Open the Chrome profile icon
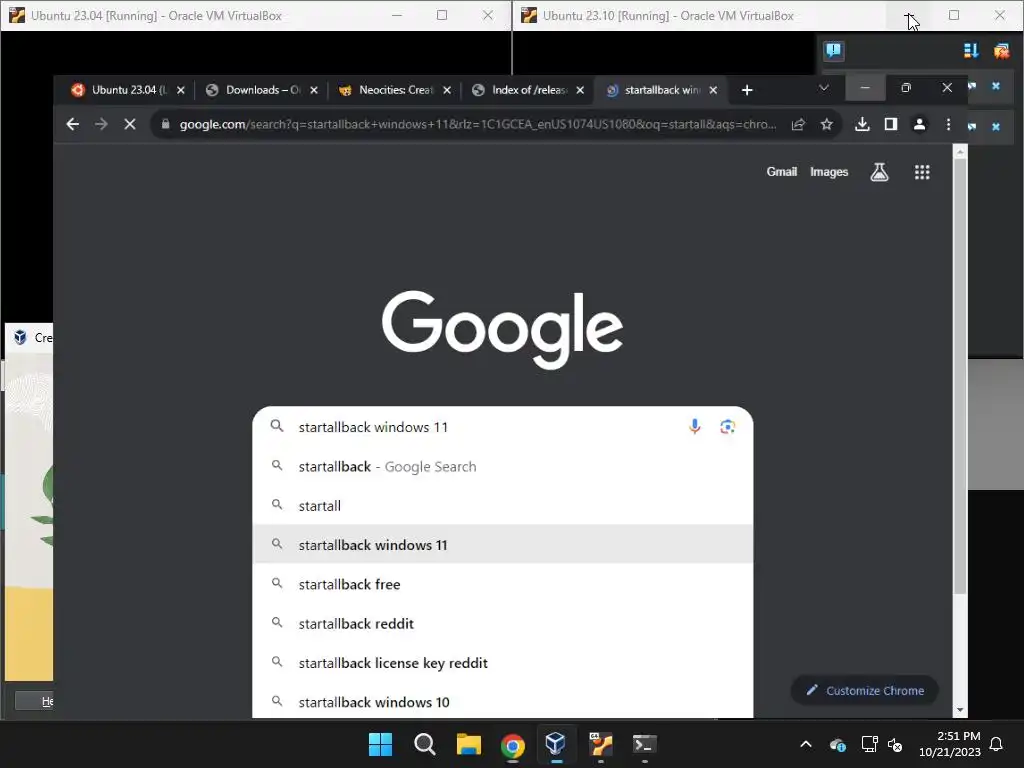This screenshot has height=768, width=1024. [920, 124]
